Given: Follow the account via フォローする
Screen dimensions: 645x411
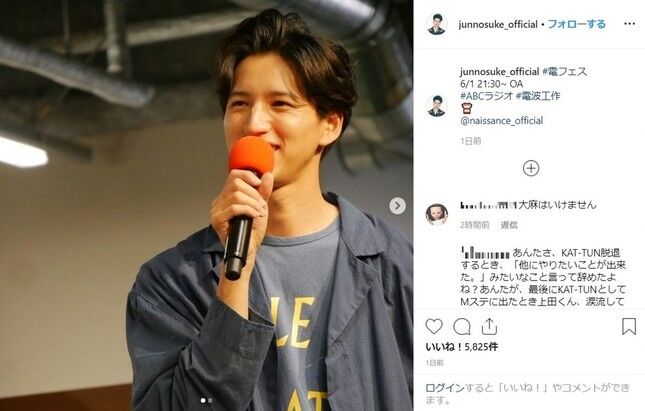Looking at the screenshot, I should (x=576, y=24).
